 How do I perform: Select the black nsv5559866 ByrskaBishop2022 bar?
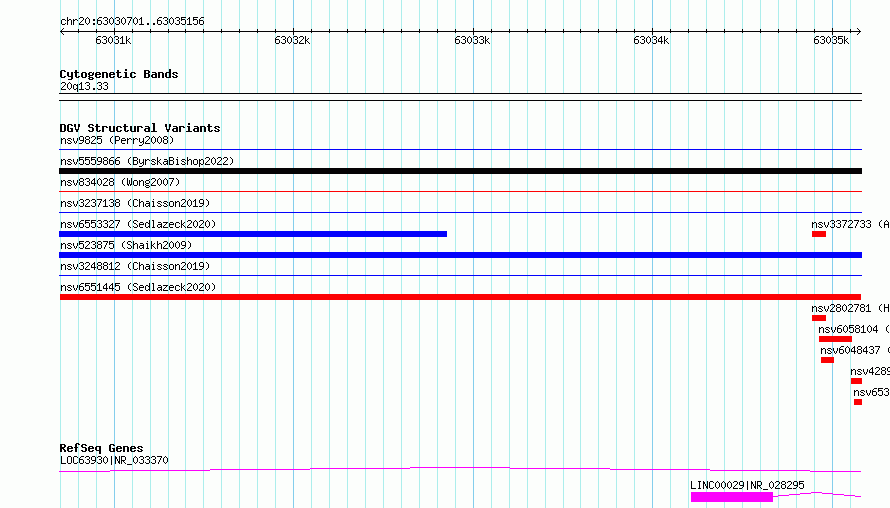point(460,171)
